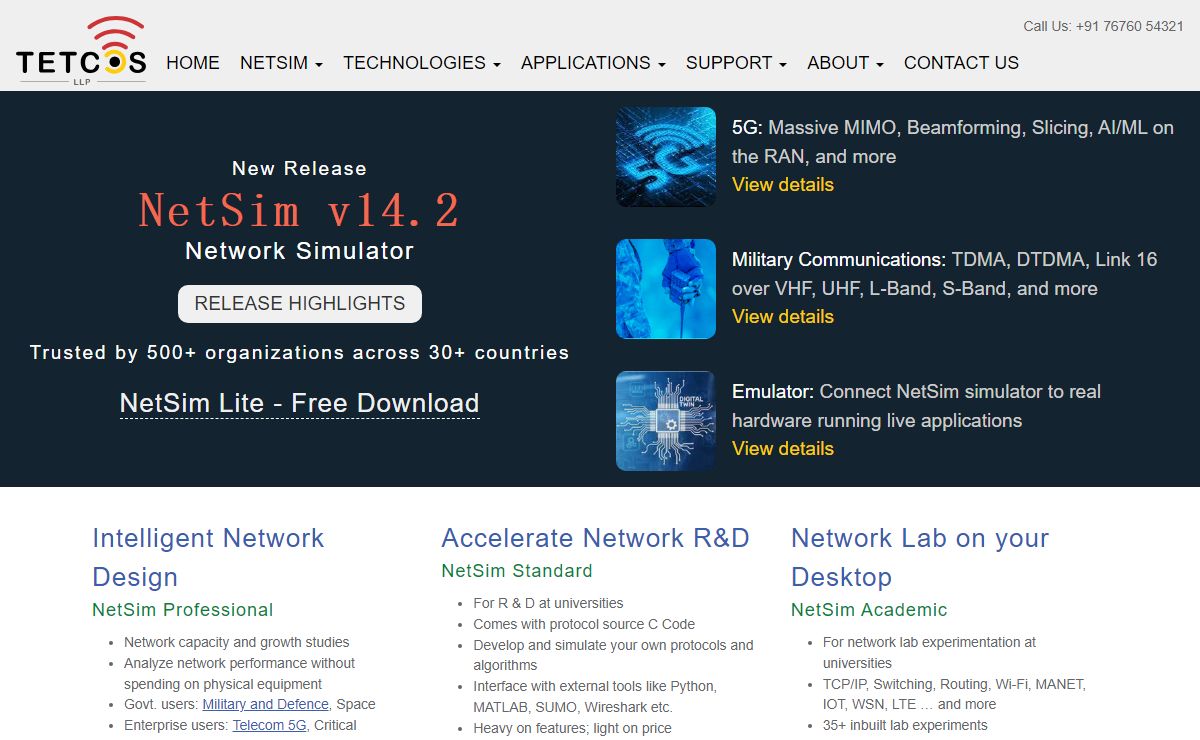1200x740 pixels.
Task: Click the 'Network Simulator' subtitle
Action: tap(300, 251)
